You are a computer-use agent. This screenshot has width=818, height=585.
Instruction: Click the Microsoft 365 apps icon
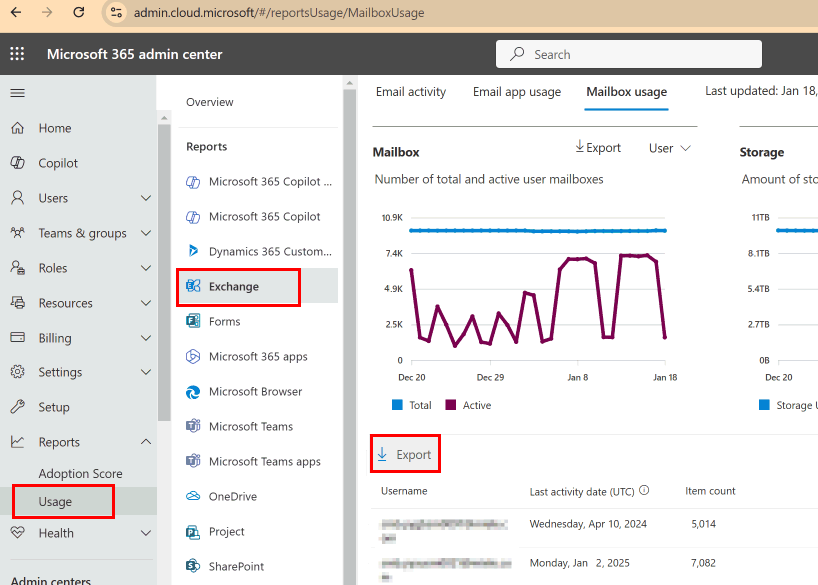(x=193, y=356)
